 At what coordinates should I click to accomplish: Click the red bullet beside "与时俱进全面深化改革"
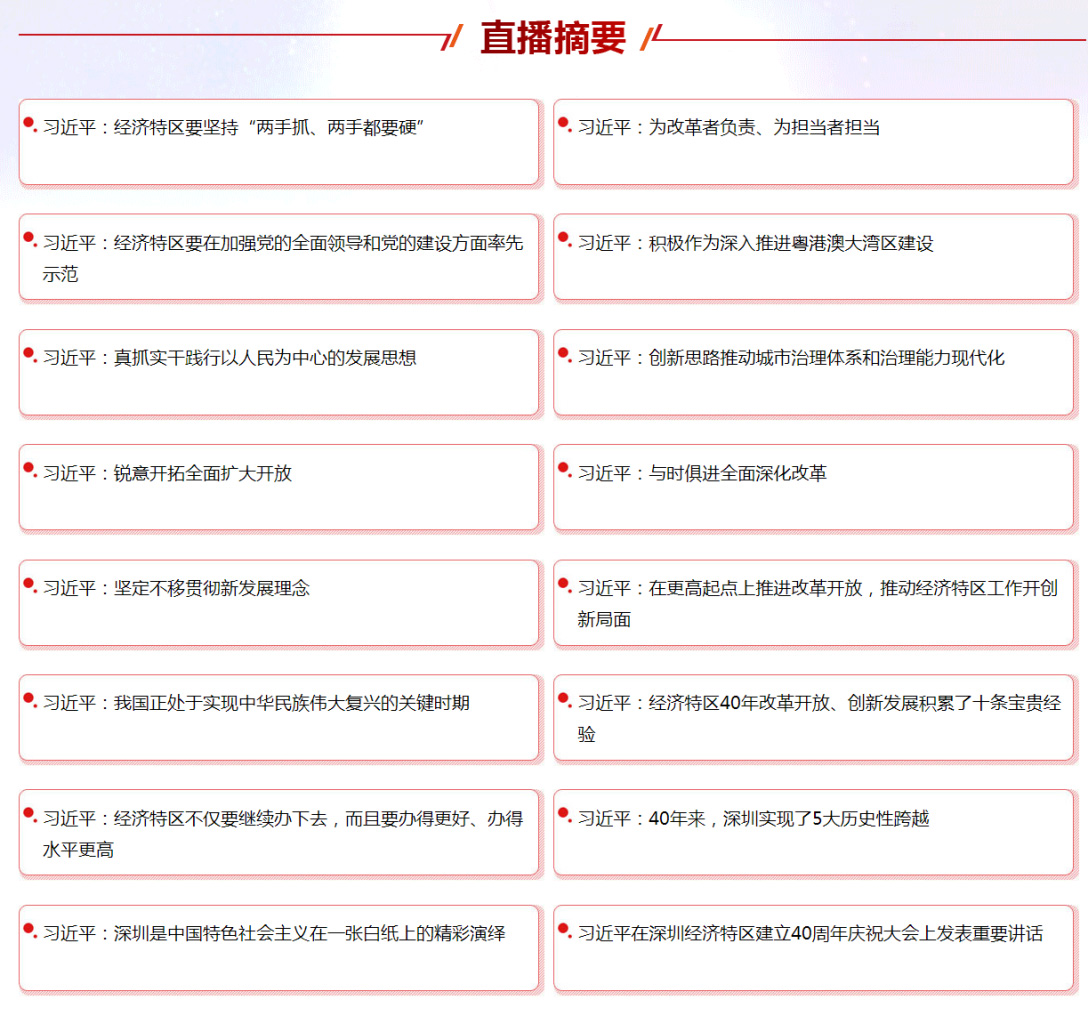click(x=563, y=468)
